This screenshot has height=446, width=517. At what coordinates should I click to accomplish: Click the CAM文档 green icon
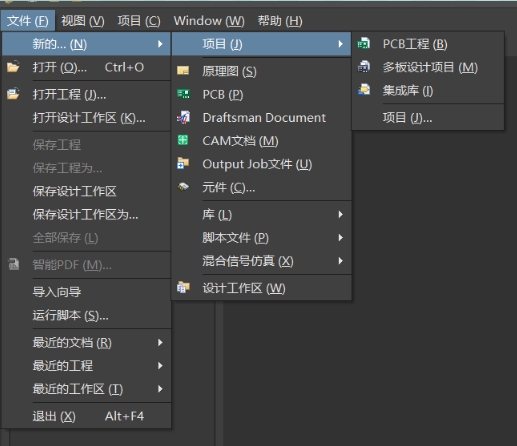[x=183, y=140]
